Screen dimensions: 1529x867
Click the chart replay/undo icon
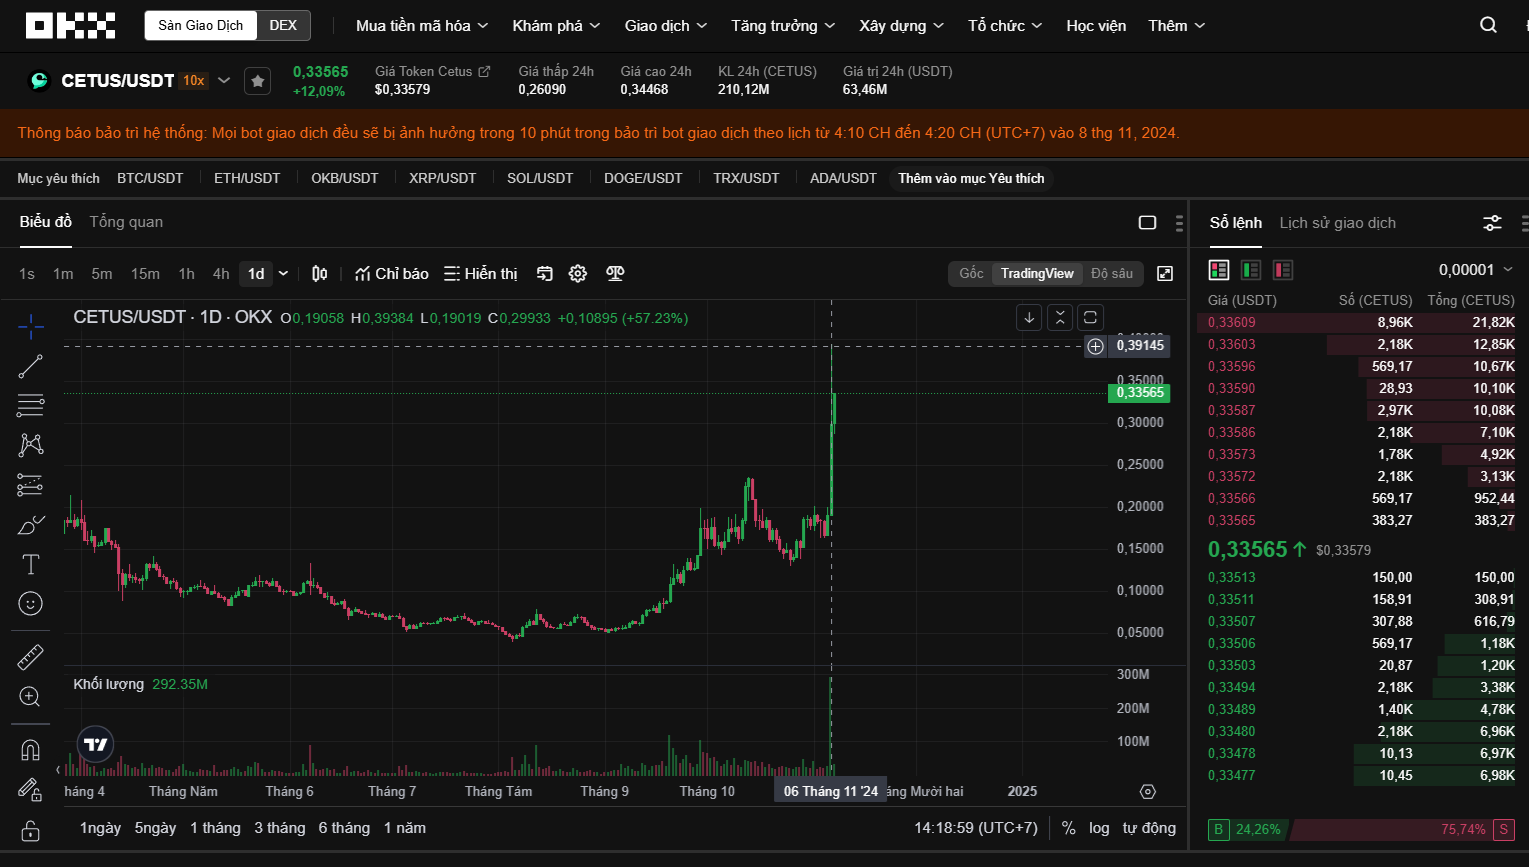pyautogui.click(x=545, y=274)
